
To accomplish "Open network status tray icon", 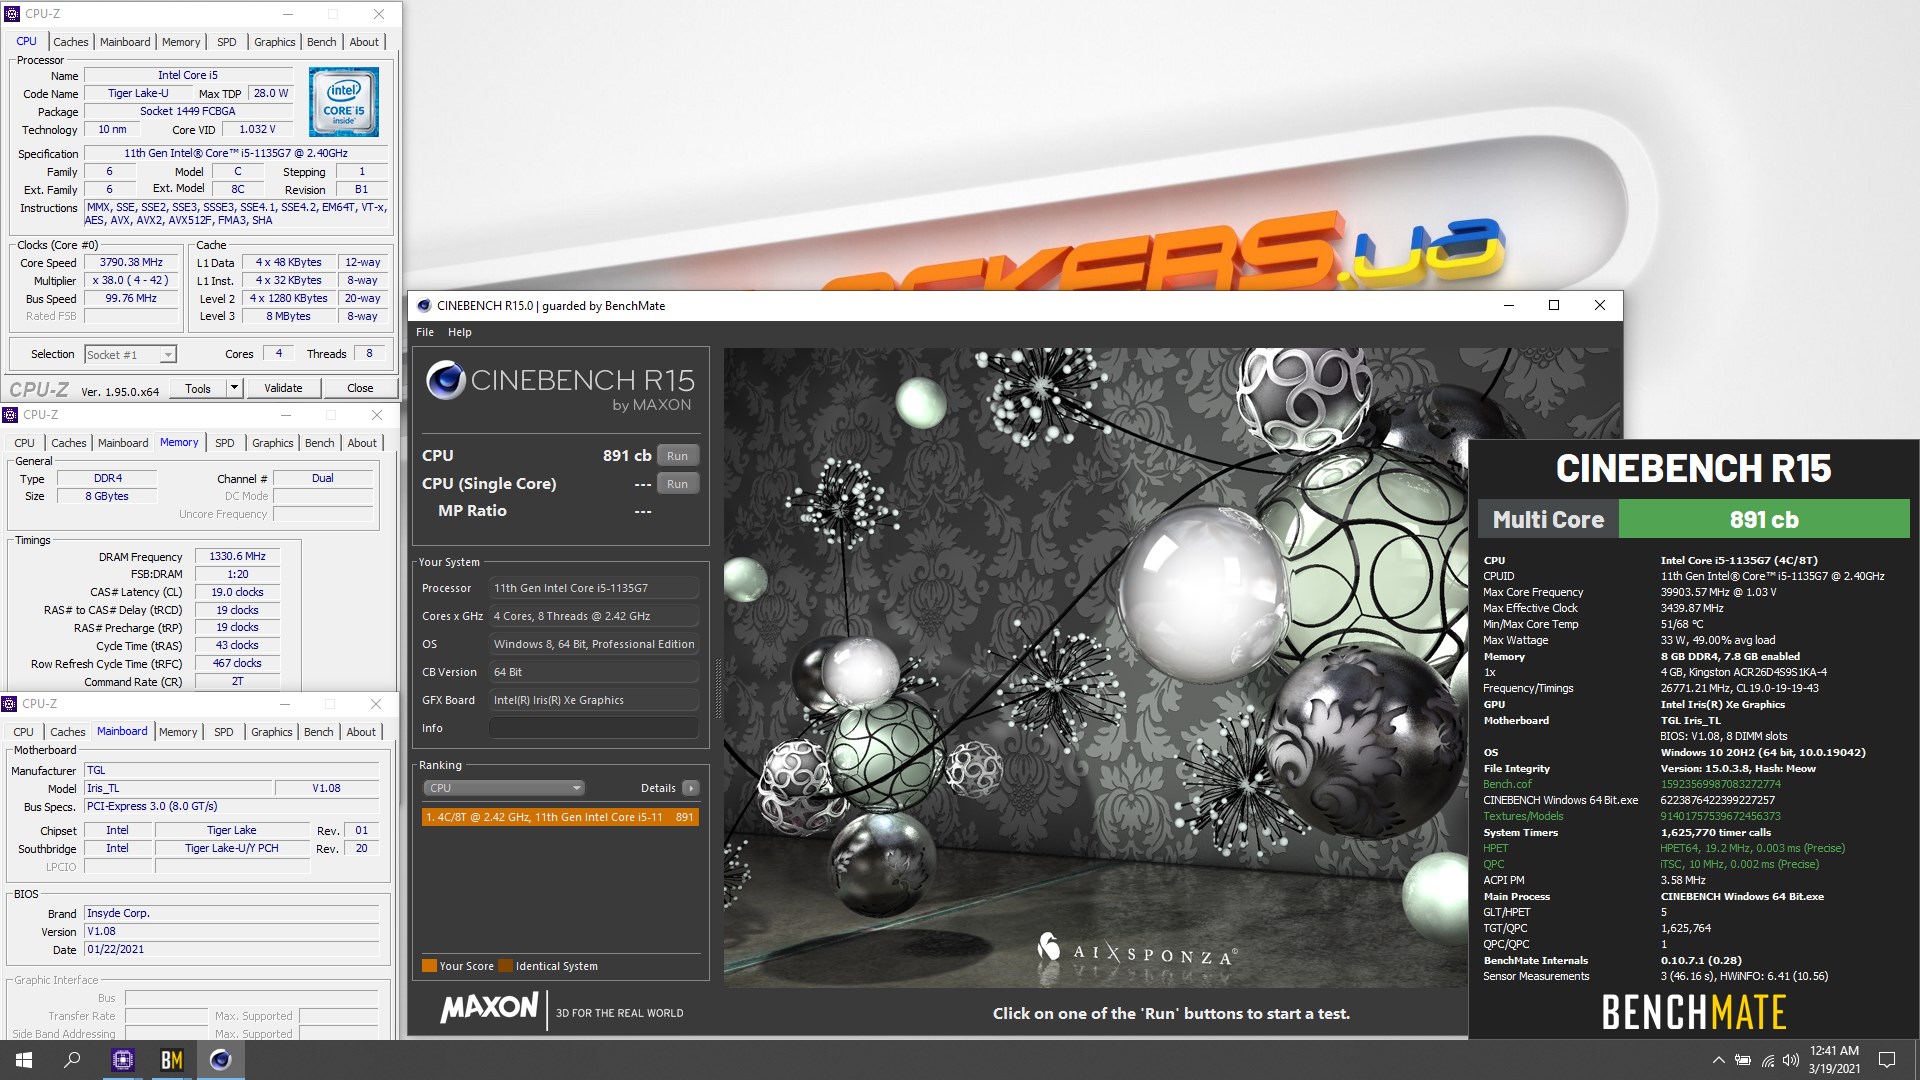I will click(x=1767, y=1060).
